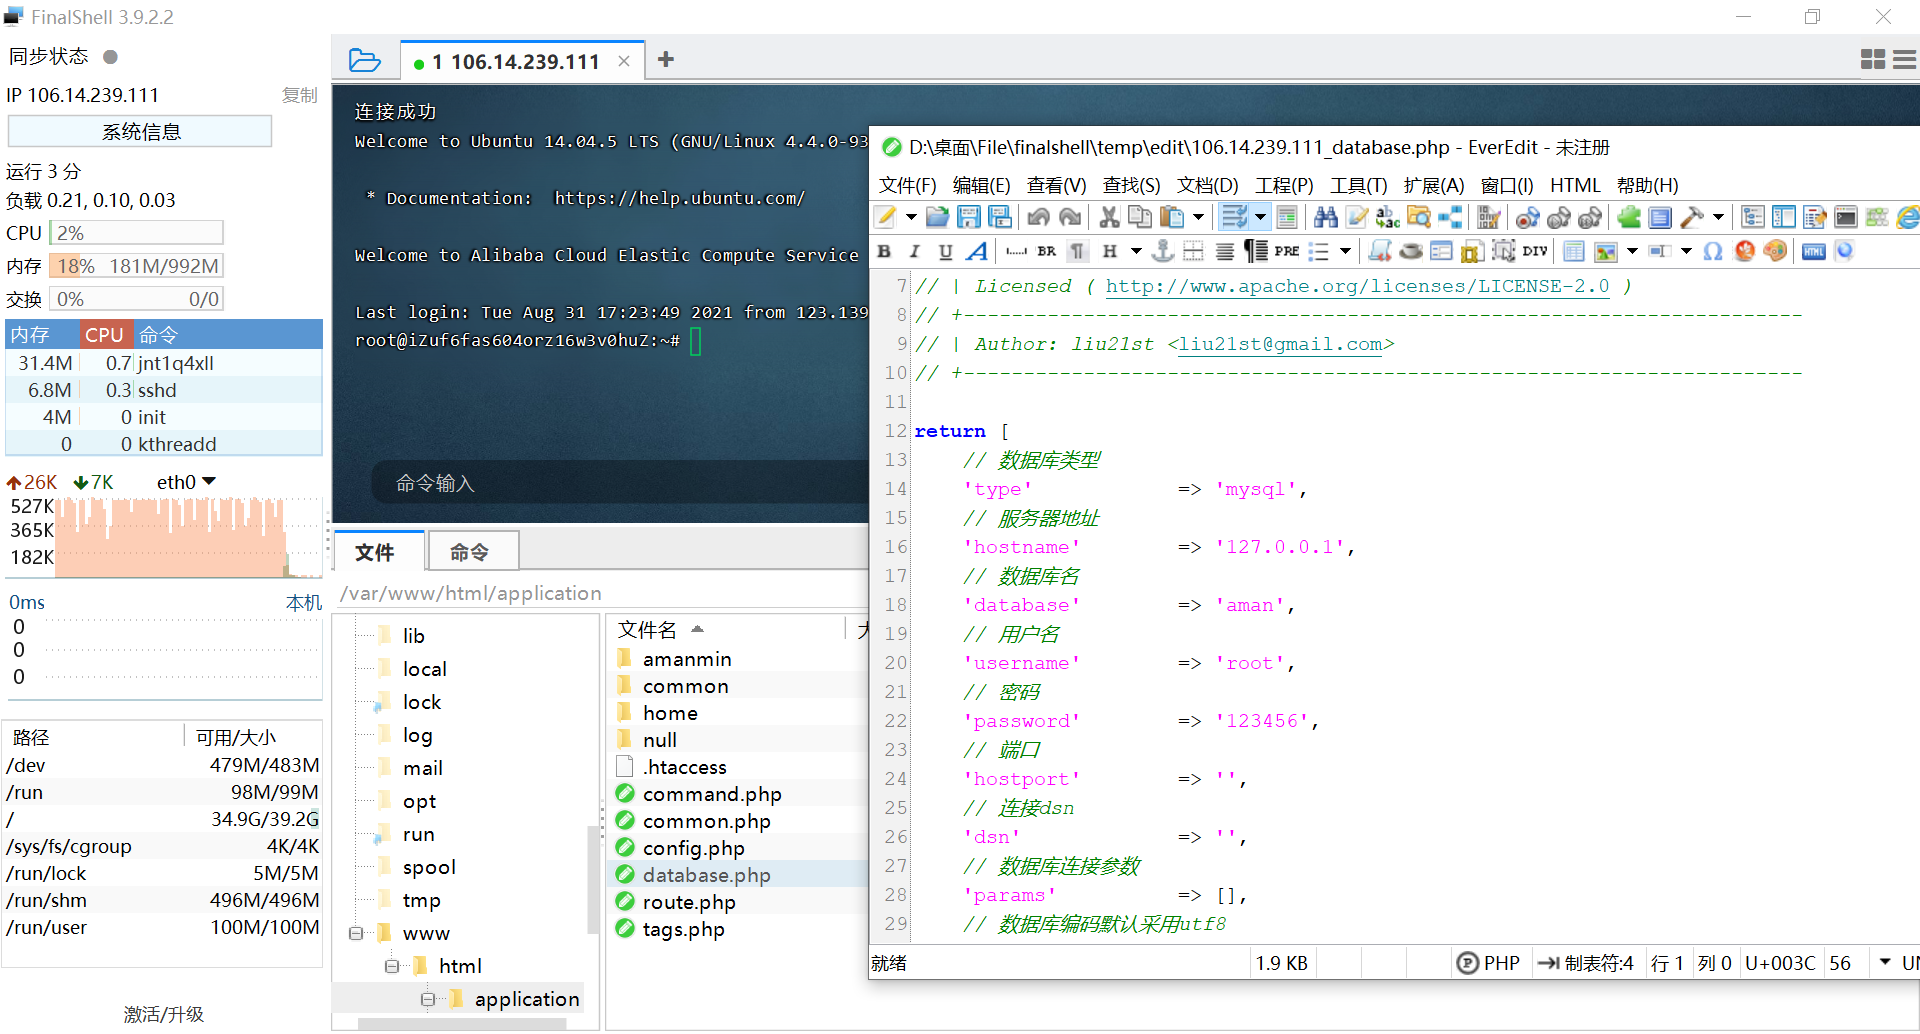The width and height of the screenshot is (1920, 1034).
Task: Open the FinalShell hamburger menu icon
Action: point(1905,60)
